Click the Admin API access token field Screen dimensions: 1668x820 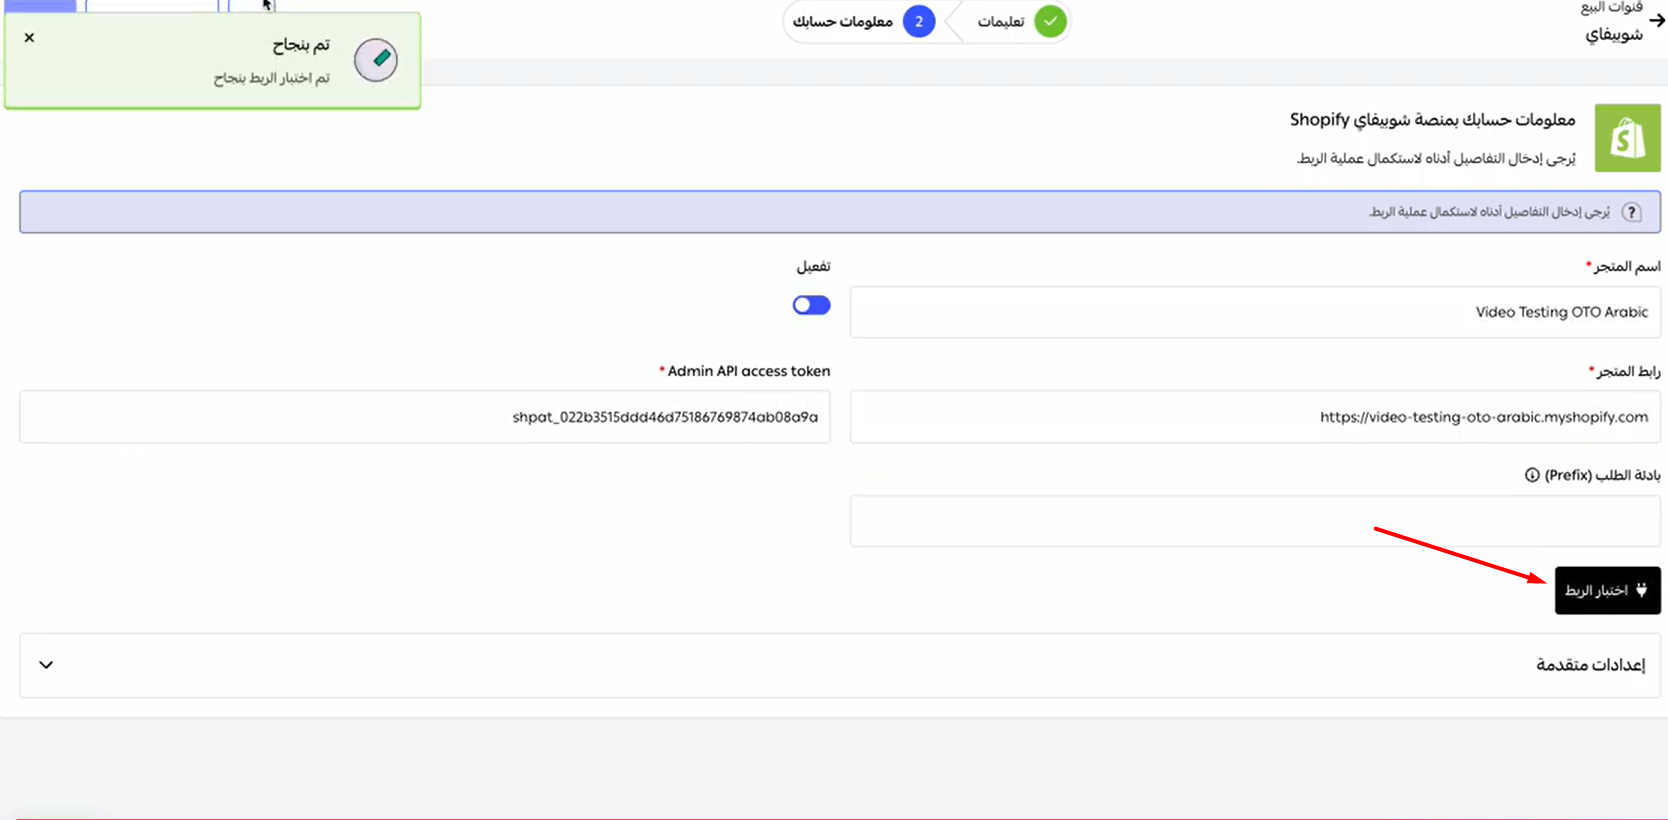click(x=425, y=417)
